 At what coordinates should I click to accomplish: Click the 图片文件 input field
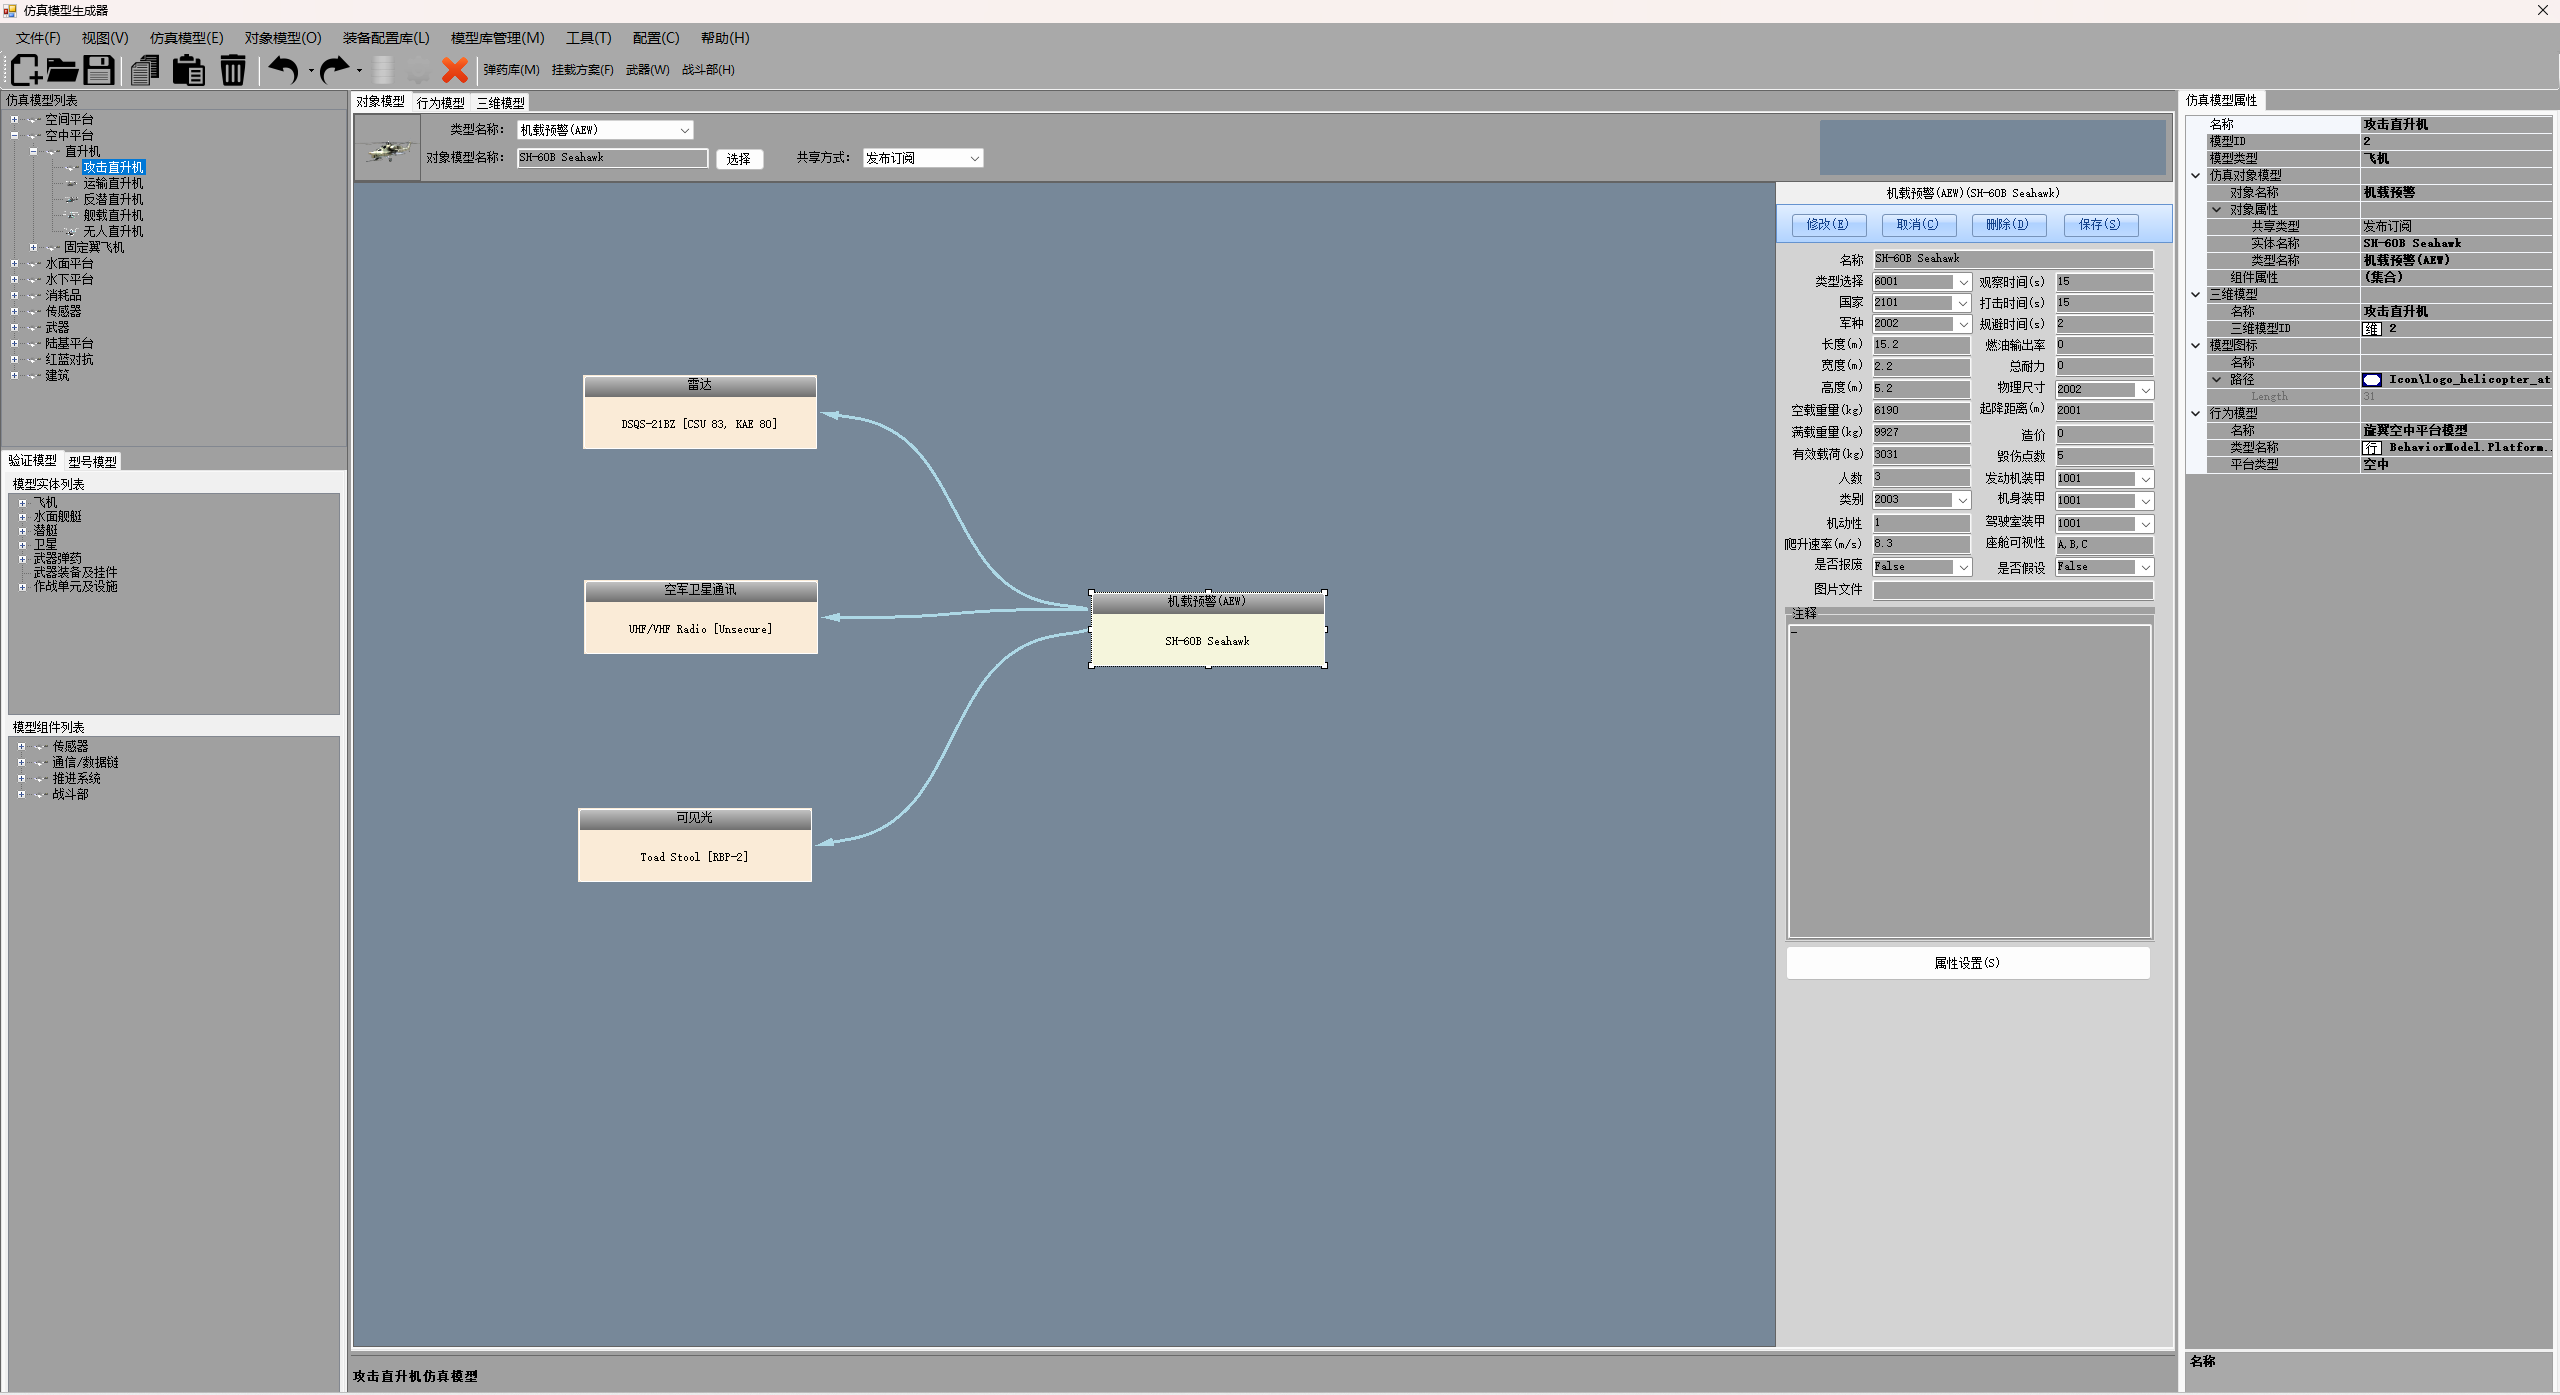(2012, 590)
